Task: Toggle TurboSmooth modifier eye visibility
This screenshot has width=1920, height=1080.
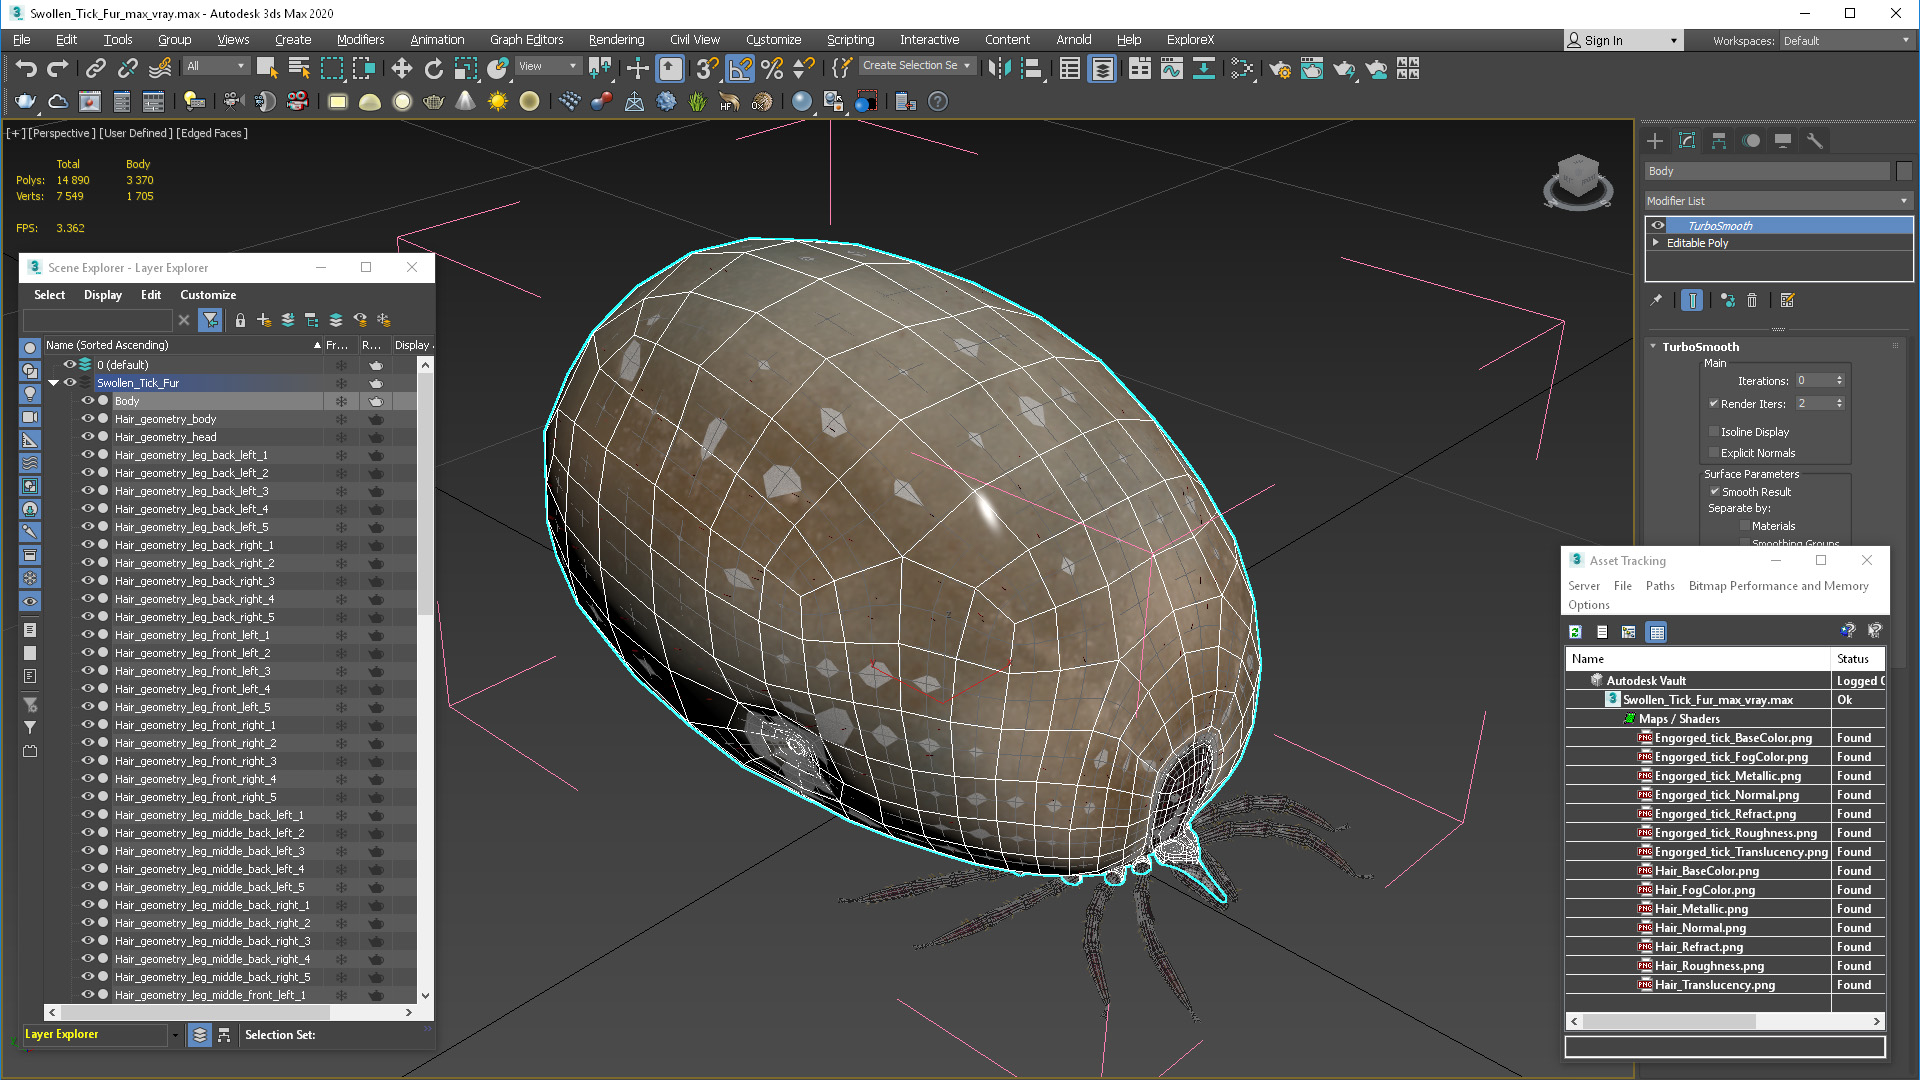Action: [1658, 226]
